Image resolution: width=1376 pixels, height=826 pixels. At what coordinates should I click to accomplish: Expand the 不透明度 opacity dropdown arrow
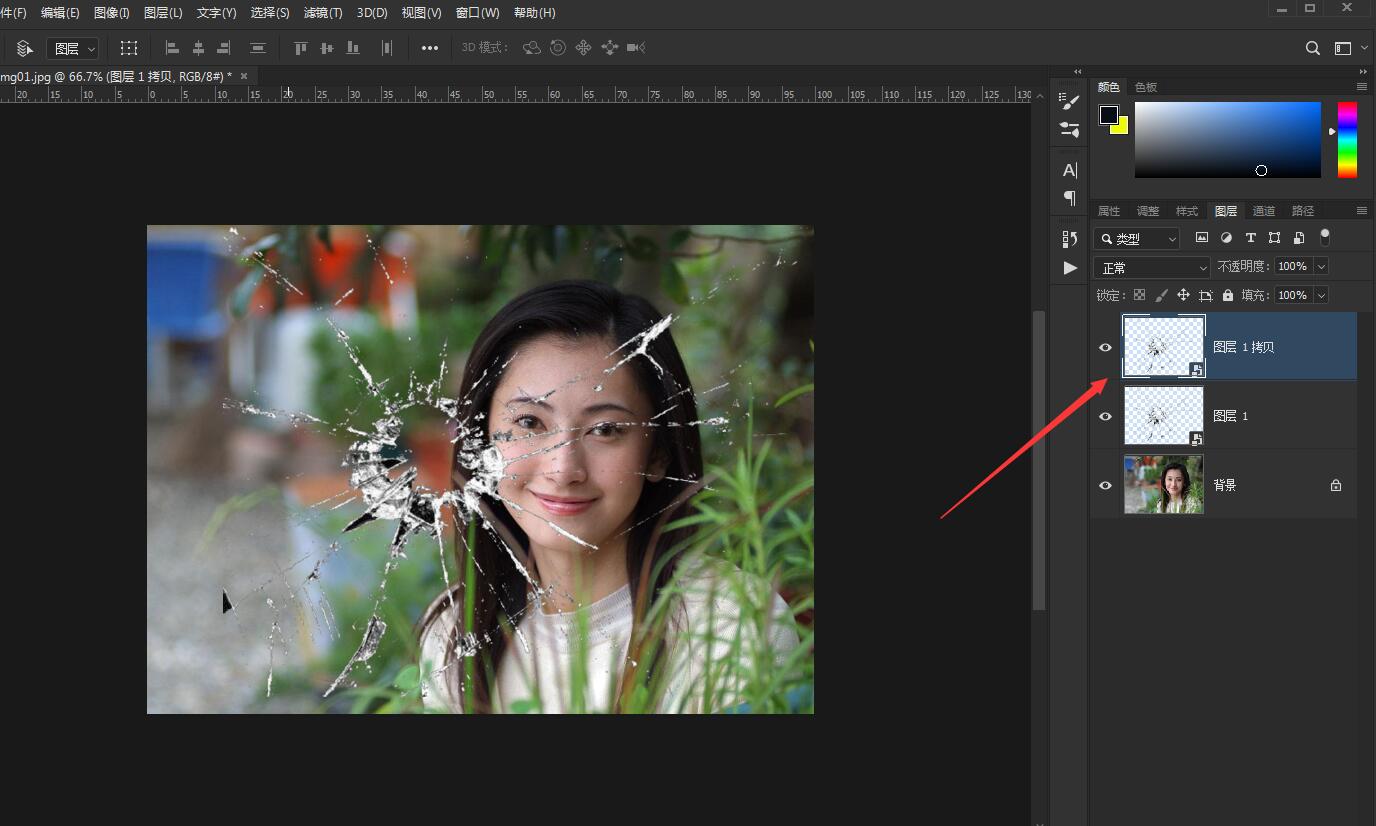coord(1321,267)
